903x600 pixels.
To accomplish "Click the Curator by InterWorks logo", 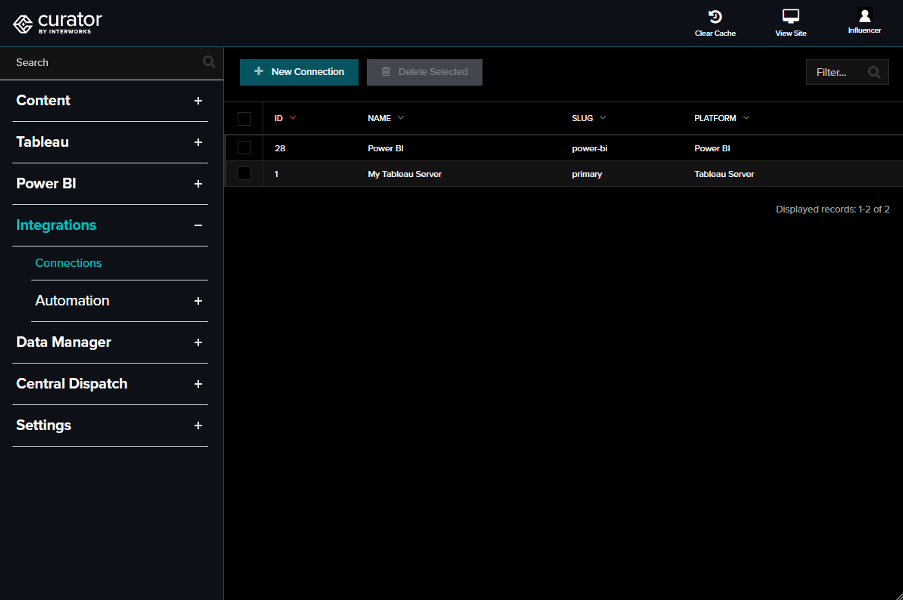I will point(58,23).
